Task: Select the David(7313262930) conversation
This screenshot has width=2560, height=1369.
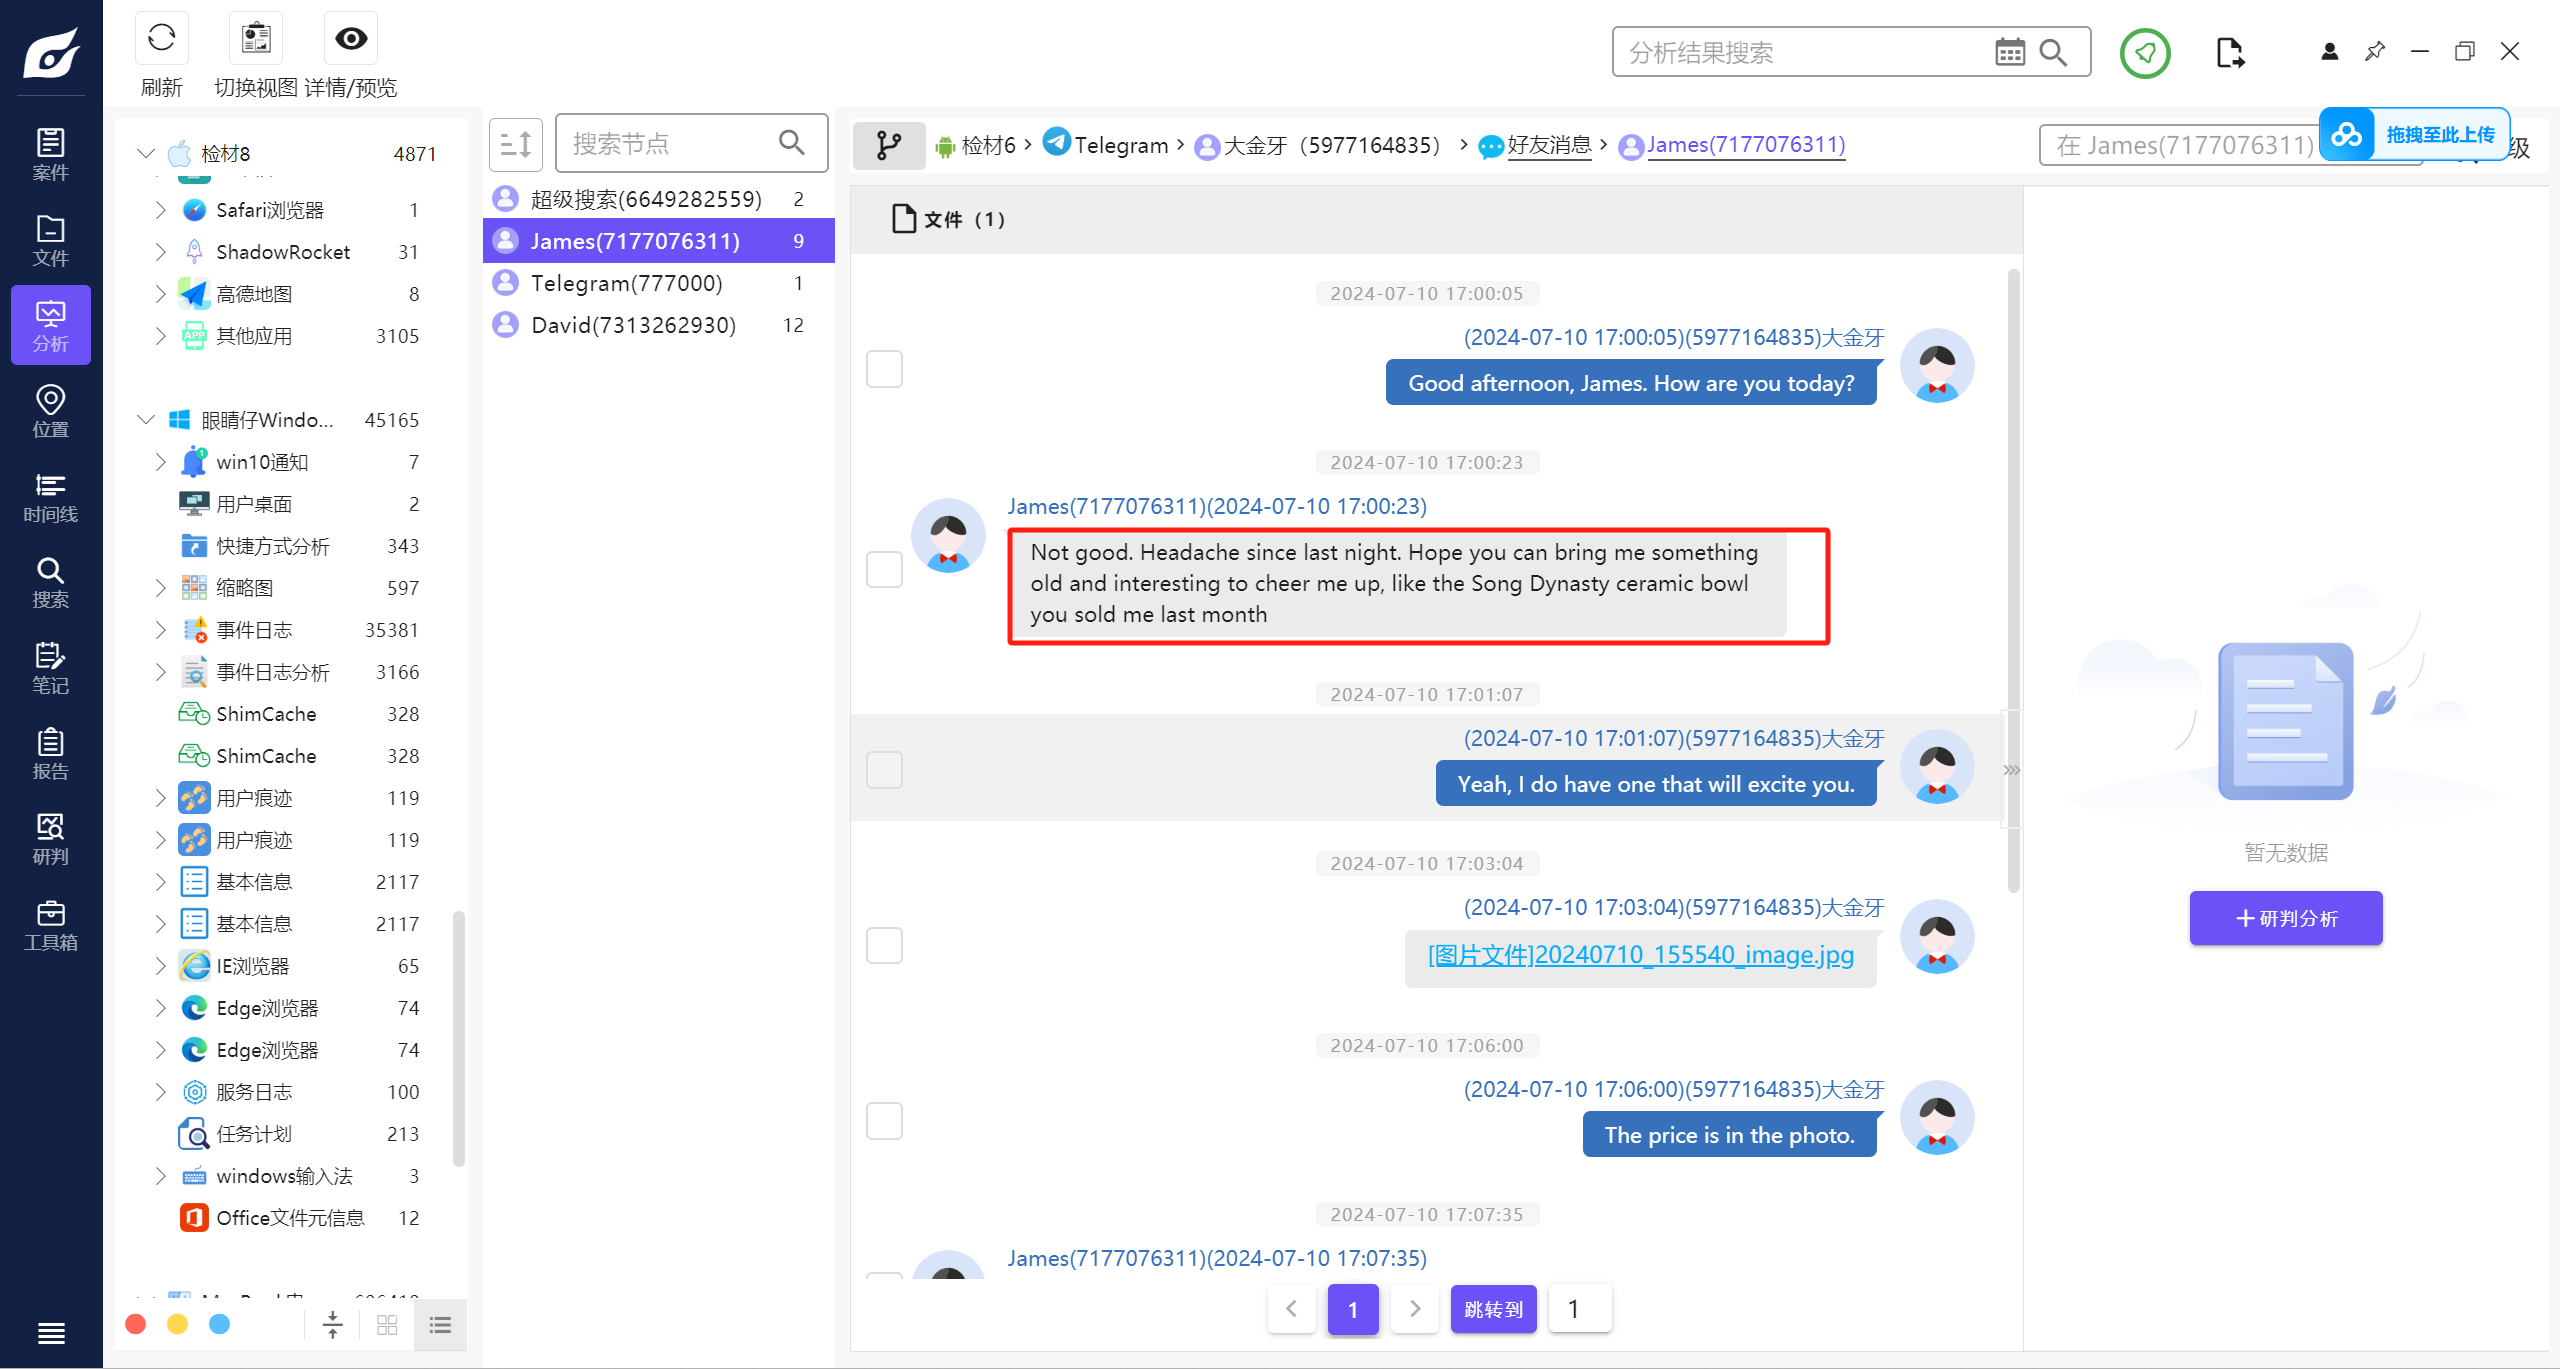Action: (x=633, y=325)
